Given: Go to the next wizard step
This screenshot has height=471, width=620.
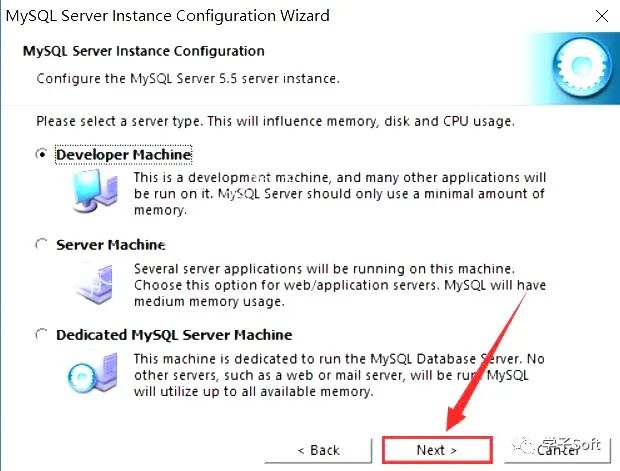Looking at the screenshot, I should [437, 450].
